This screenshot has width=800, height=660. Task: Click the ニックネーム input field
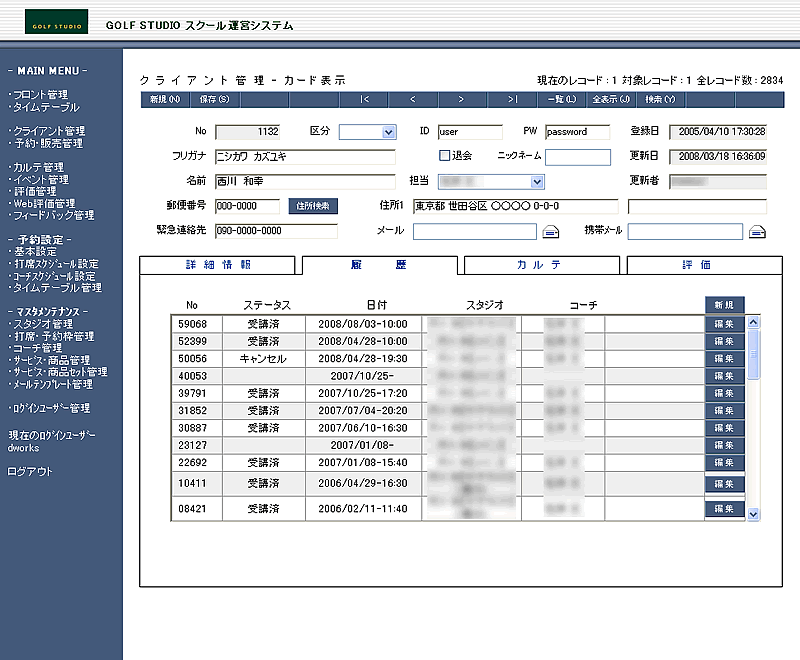coord(578,157)
